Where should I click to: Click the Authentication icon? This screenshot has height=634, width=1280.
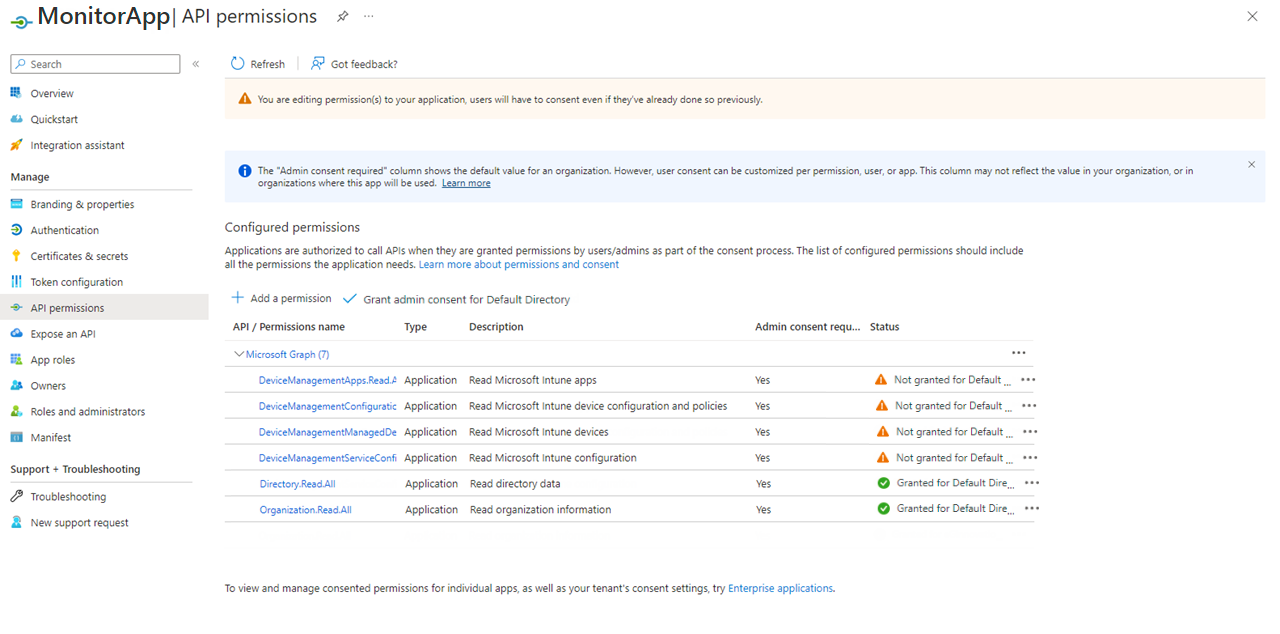16,230
